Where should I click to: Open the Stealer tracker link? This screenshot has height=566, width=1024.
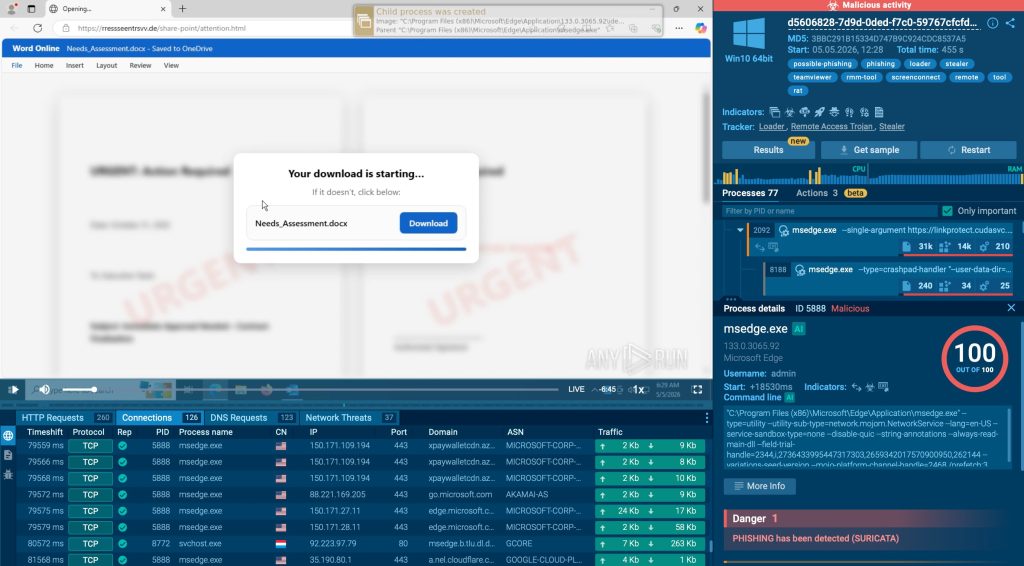(891, 127)
